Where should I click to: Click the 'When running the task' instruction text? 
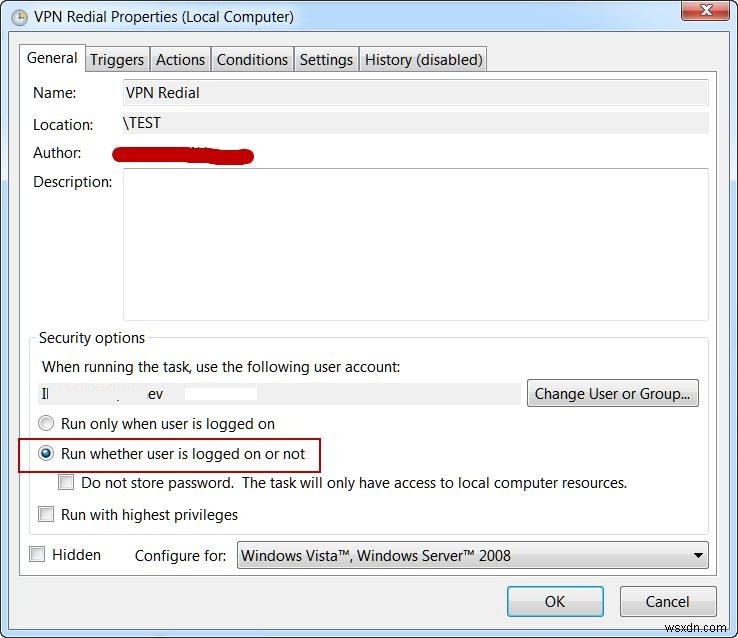[x=221, y=367]
